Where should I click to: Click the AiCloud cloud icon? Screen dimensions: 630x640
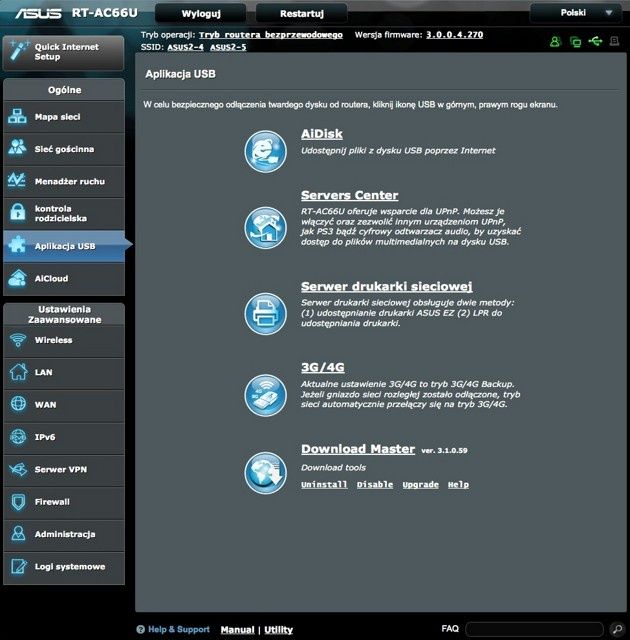18,278
